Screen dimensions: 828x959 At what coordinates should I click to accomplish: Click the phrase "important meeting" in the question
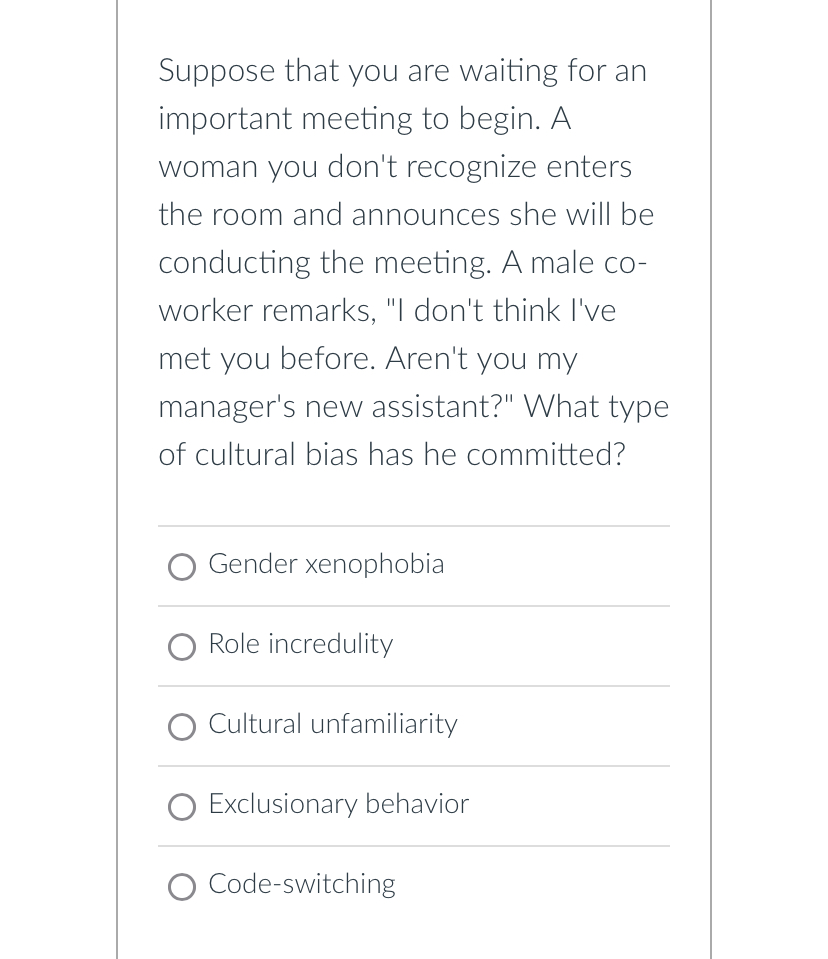286,119
